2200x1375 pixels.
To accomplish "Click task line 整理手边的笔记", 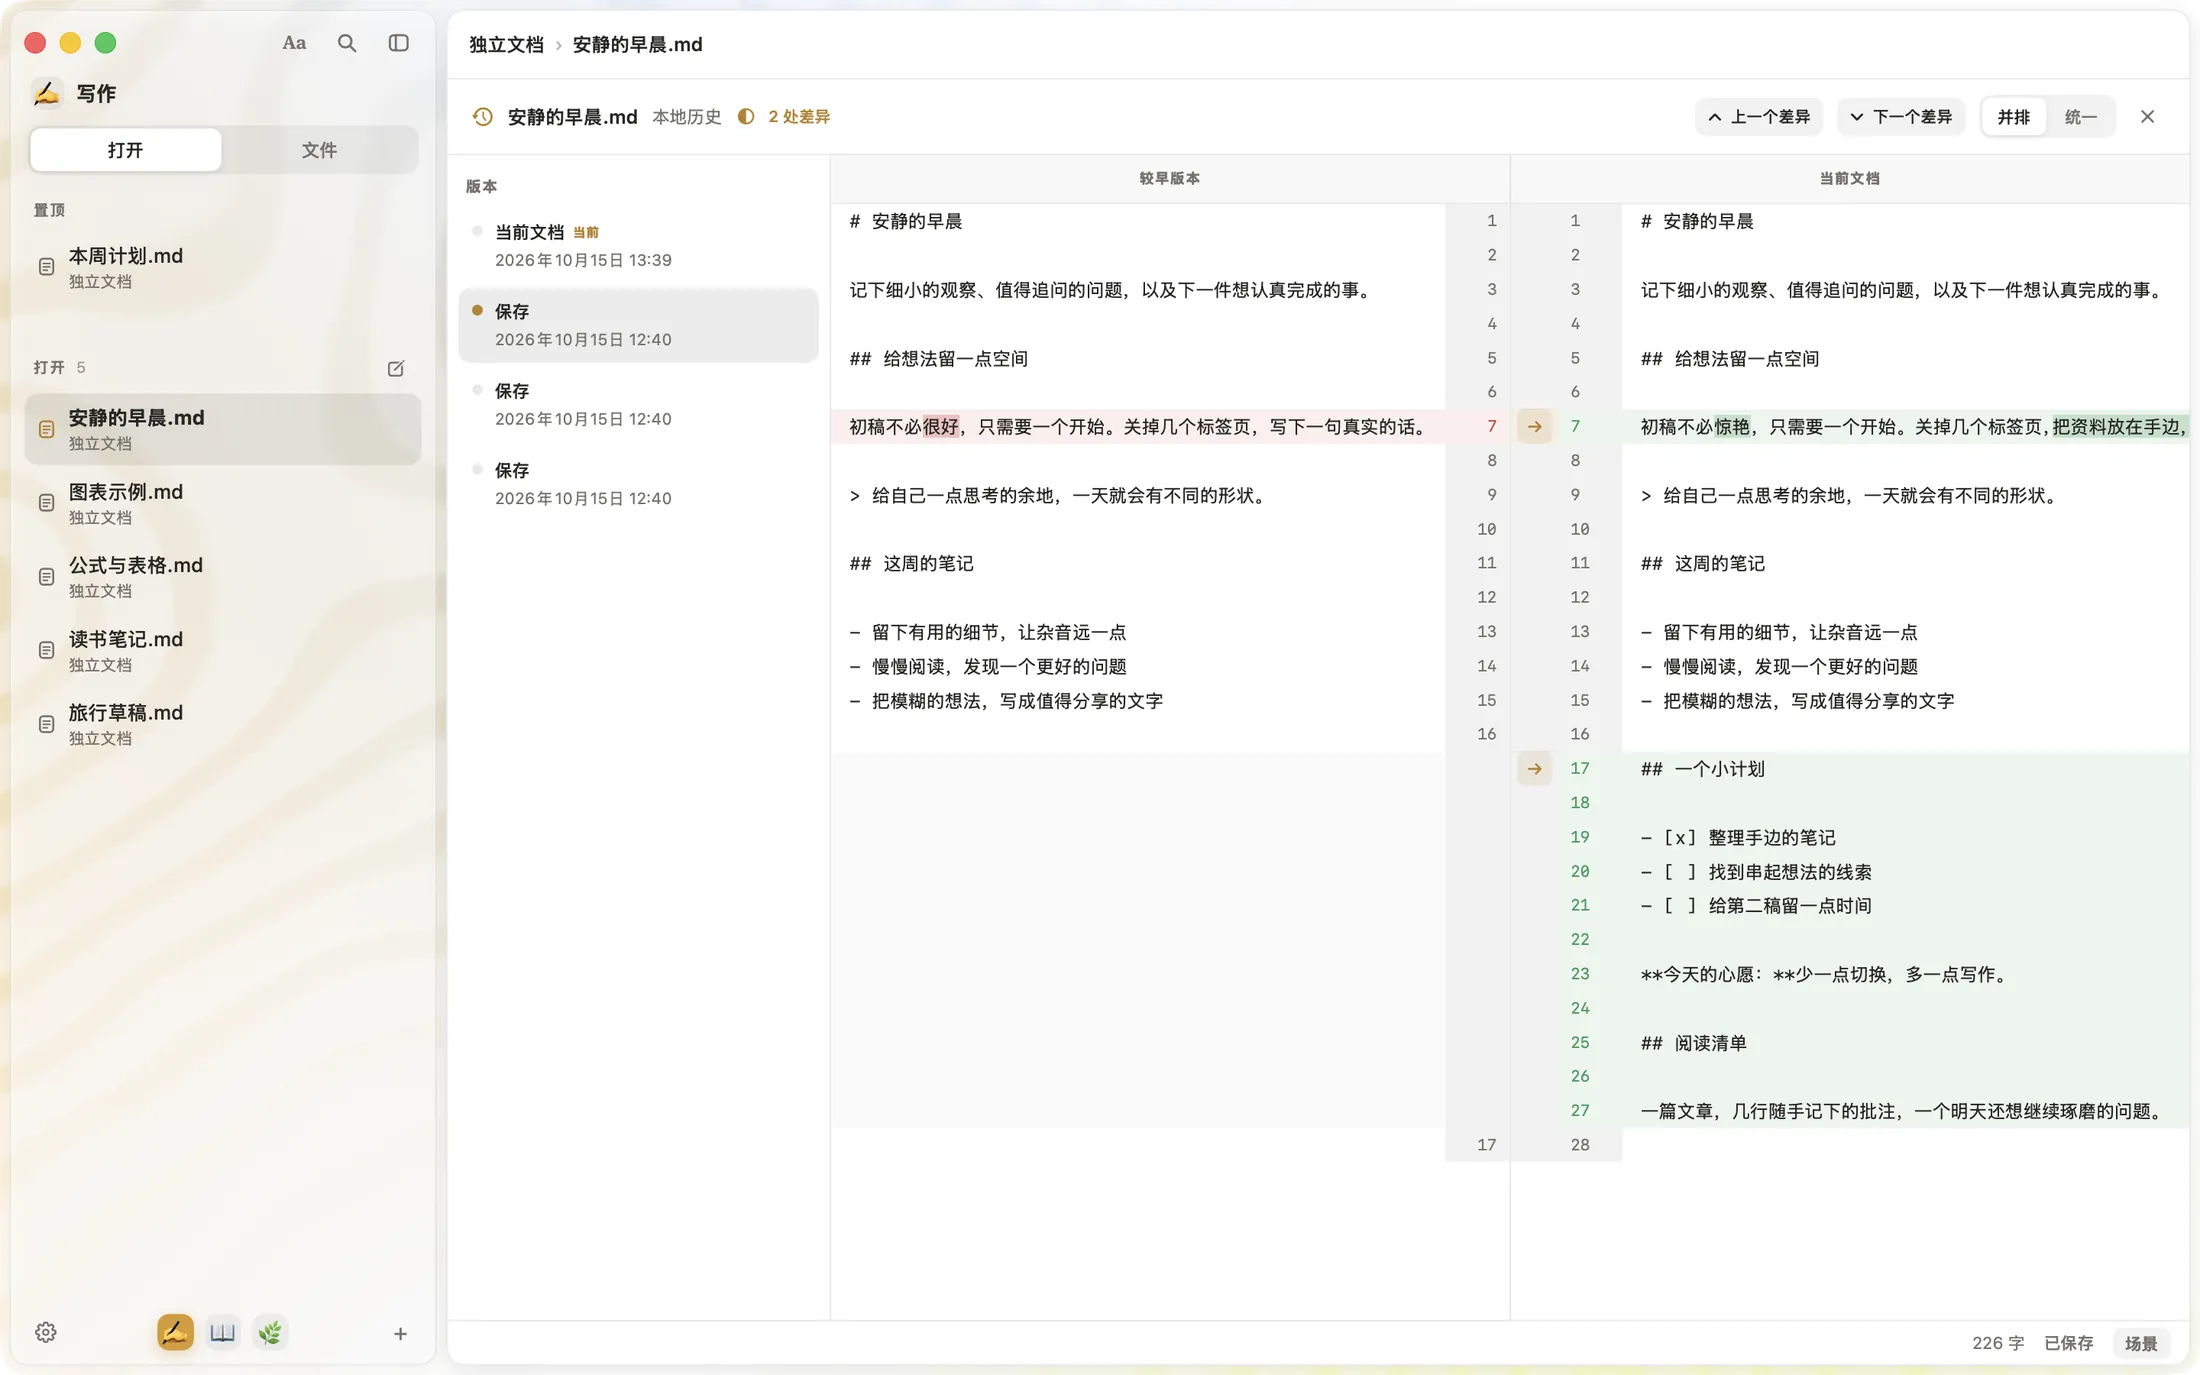I will (x=1738, y=838).
